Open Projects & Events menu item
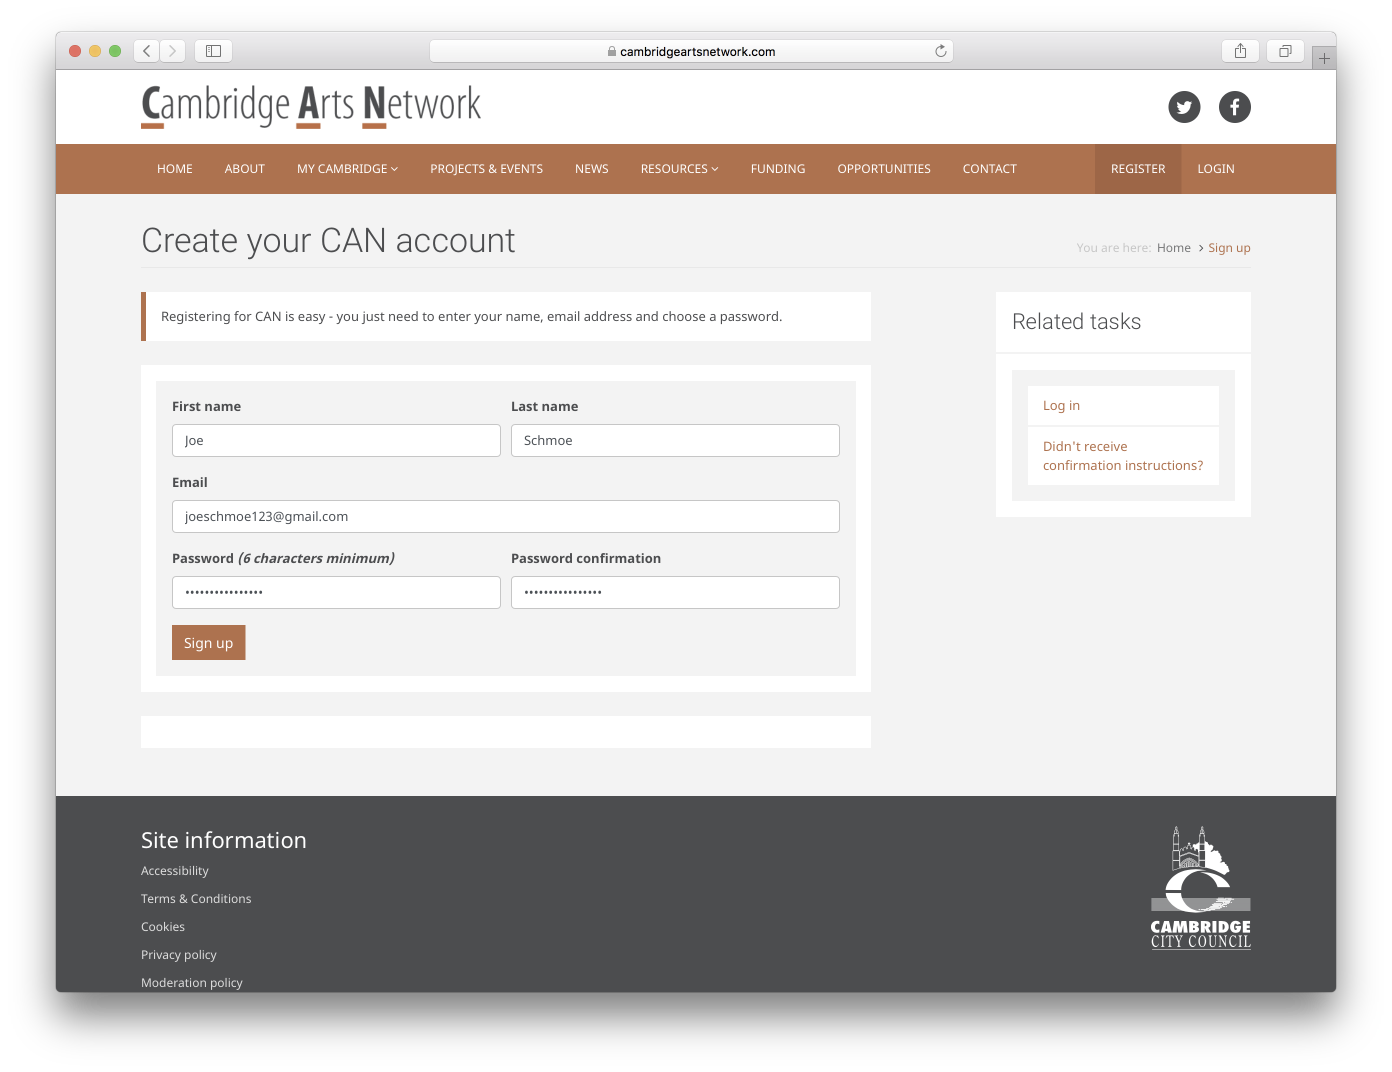 pos(486,169)
